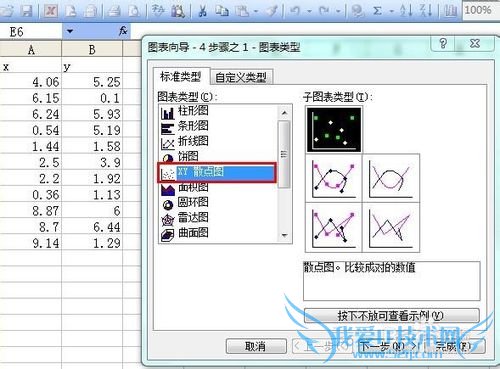Click the Insert Hyperlink globe icon

click(358, 11)
